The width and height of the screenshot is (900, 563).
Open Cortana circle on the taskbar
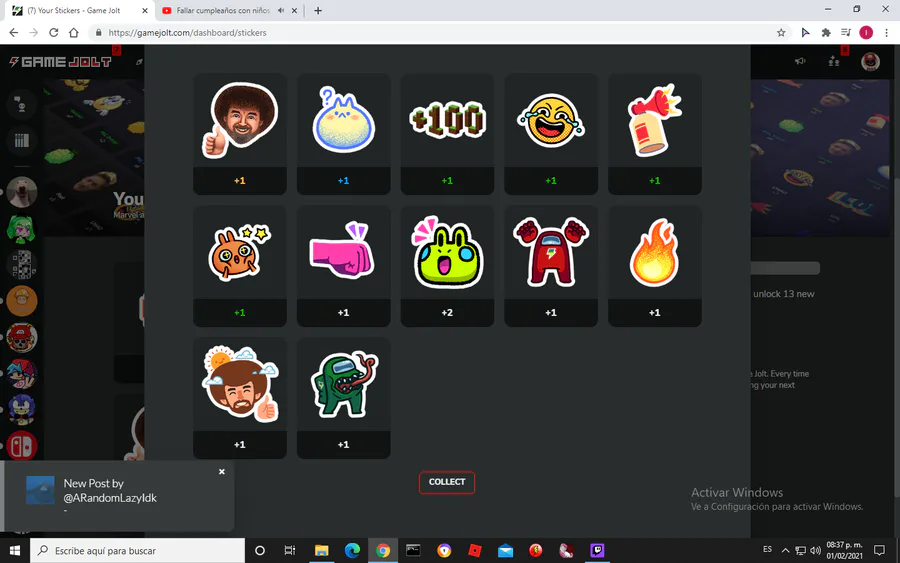(259, 550)
